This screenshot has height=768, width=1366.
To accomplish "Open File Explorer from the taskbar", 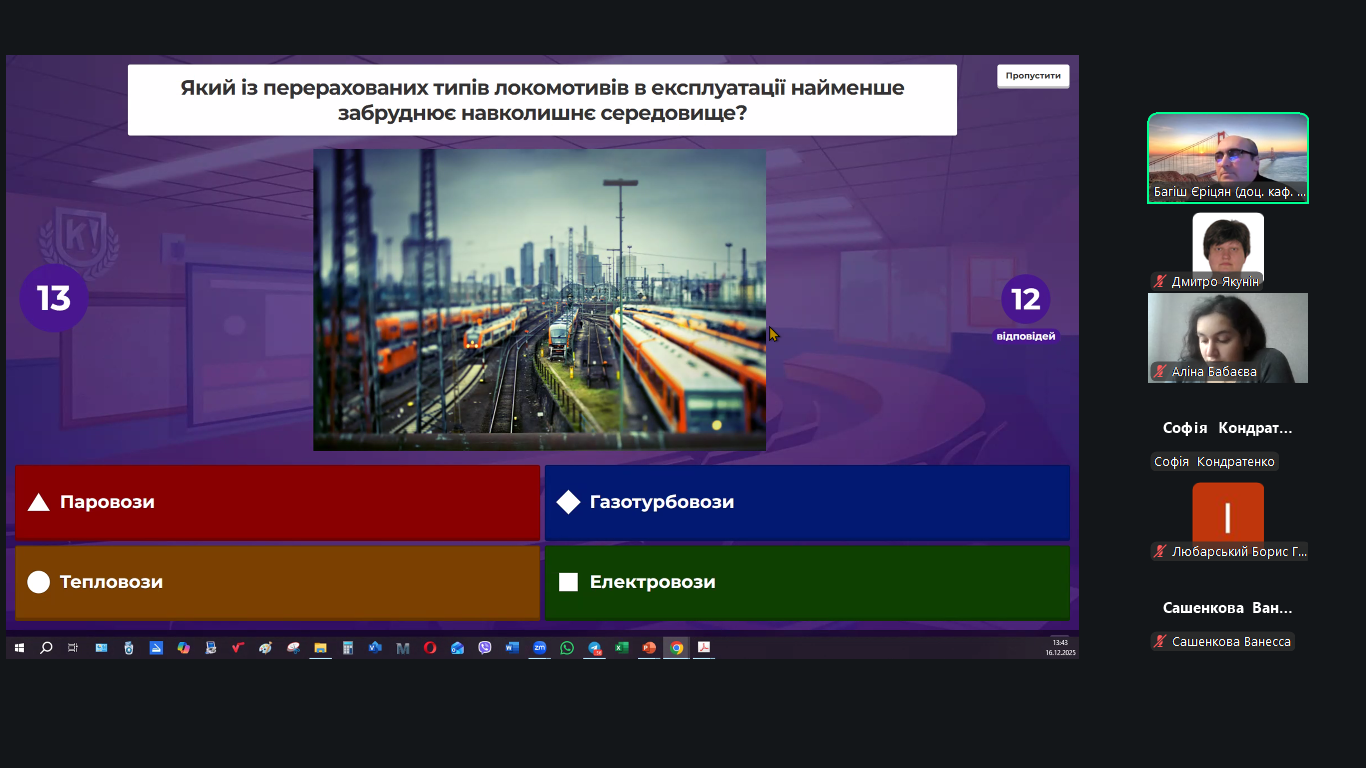I will pyautogui.click(x=320, y=648).
